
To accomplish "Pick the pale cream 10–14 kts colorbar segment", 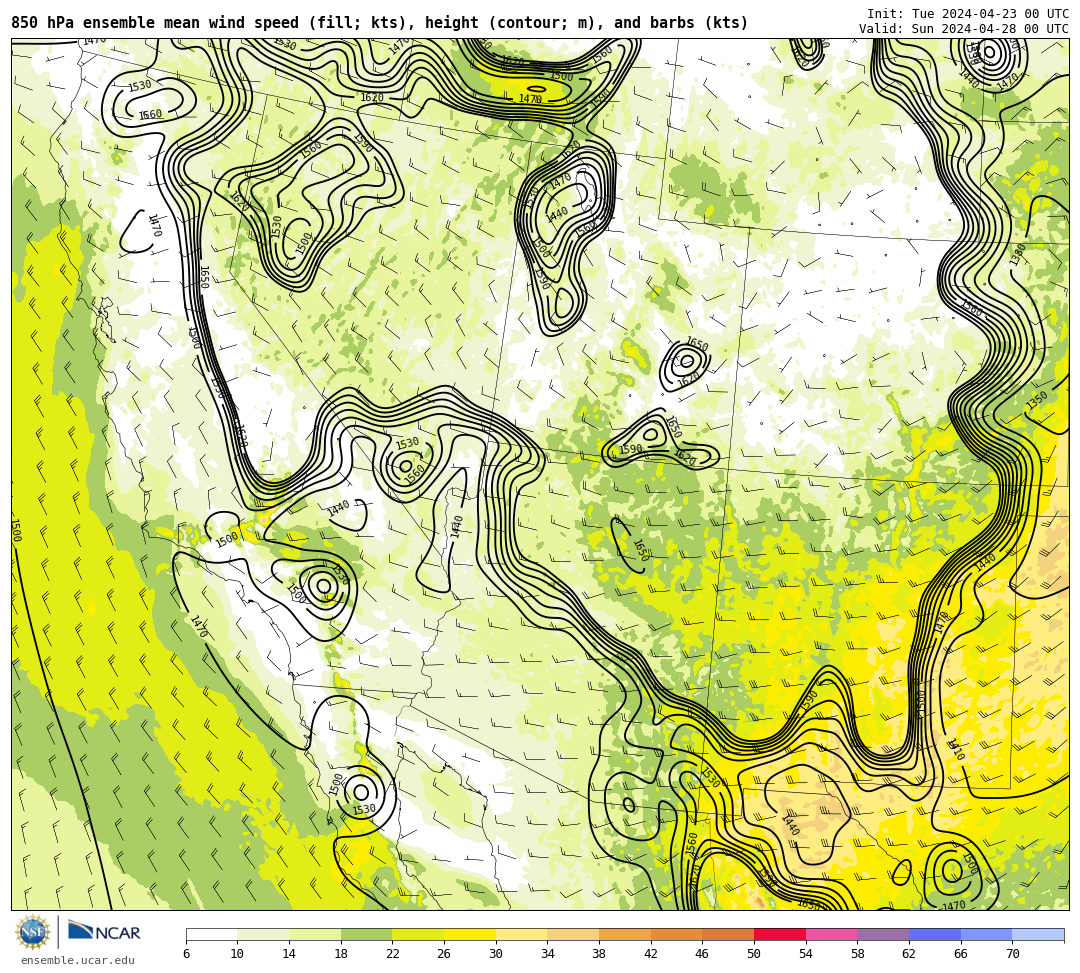I will pos(263,934).
